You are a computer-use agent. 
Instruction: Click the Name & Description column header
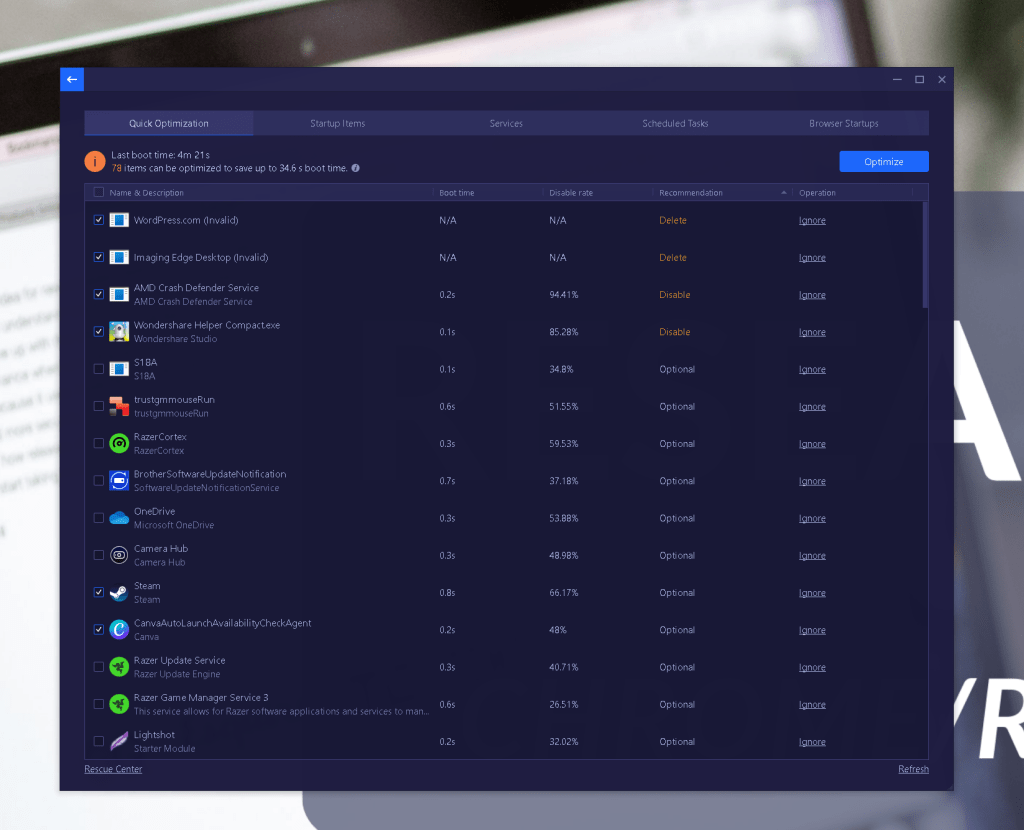(x=146, y=193)
